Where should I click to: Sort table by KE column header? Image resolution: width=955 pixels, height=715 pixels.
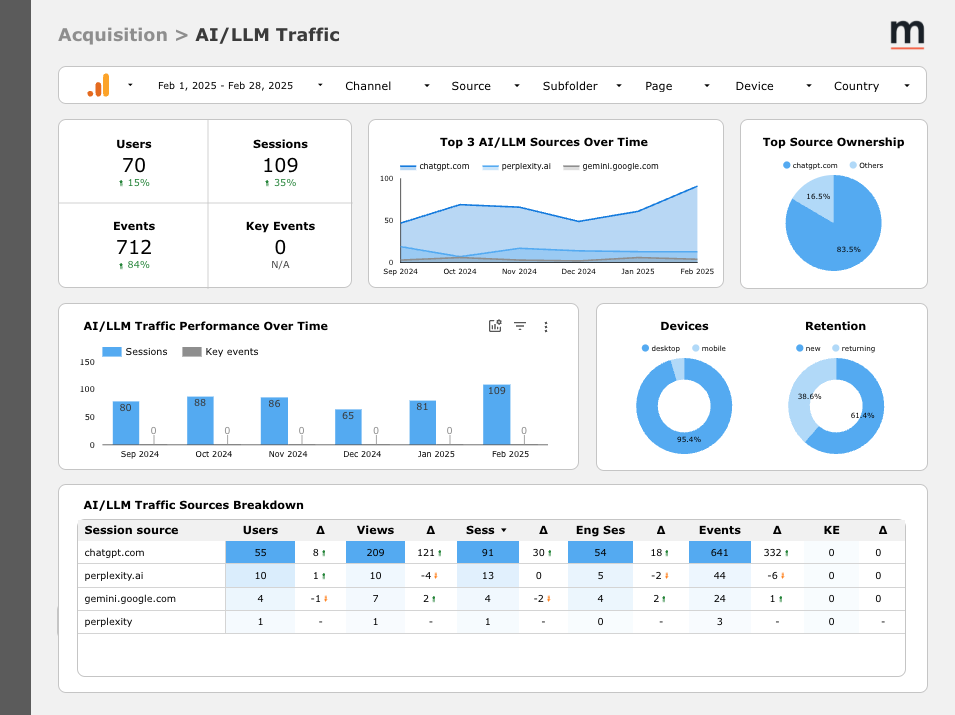(831, 530)
